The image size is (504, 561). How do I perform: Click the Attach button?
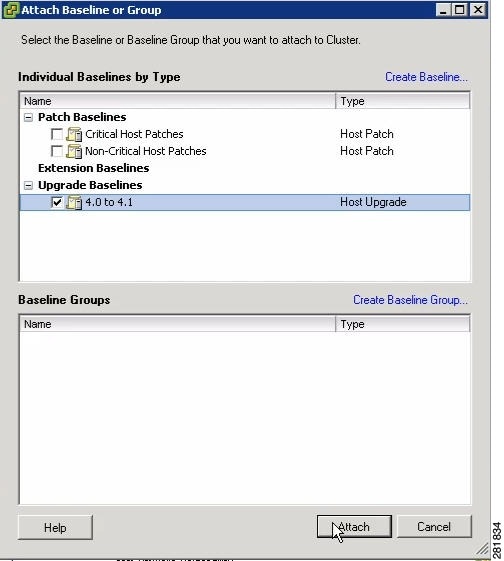point(354,527)
